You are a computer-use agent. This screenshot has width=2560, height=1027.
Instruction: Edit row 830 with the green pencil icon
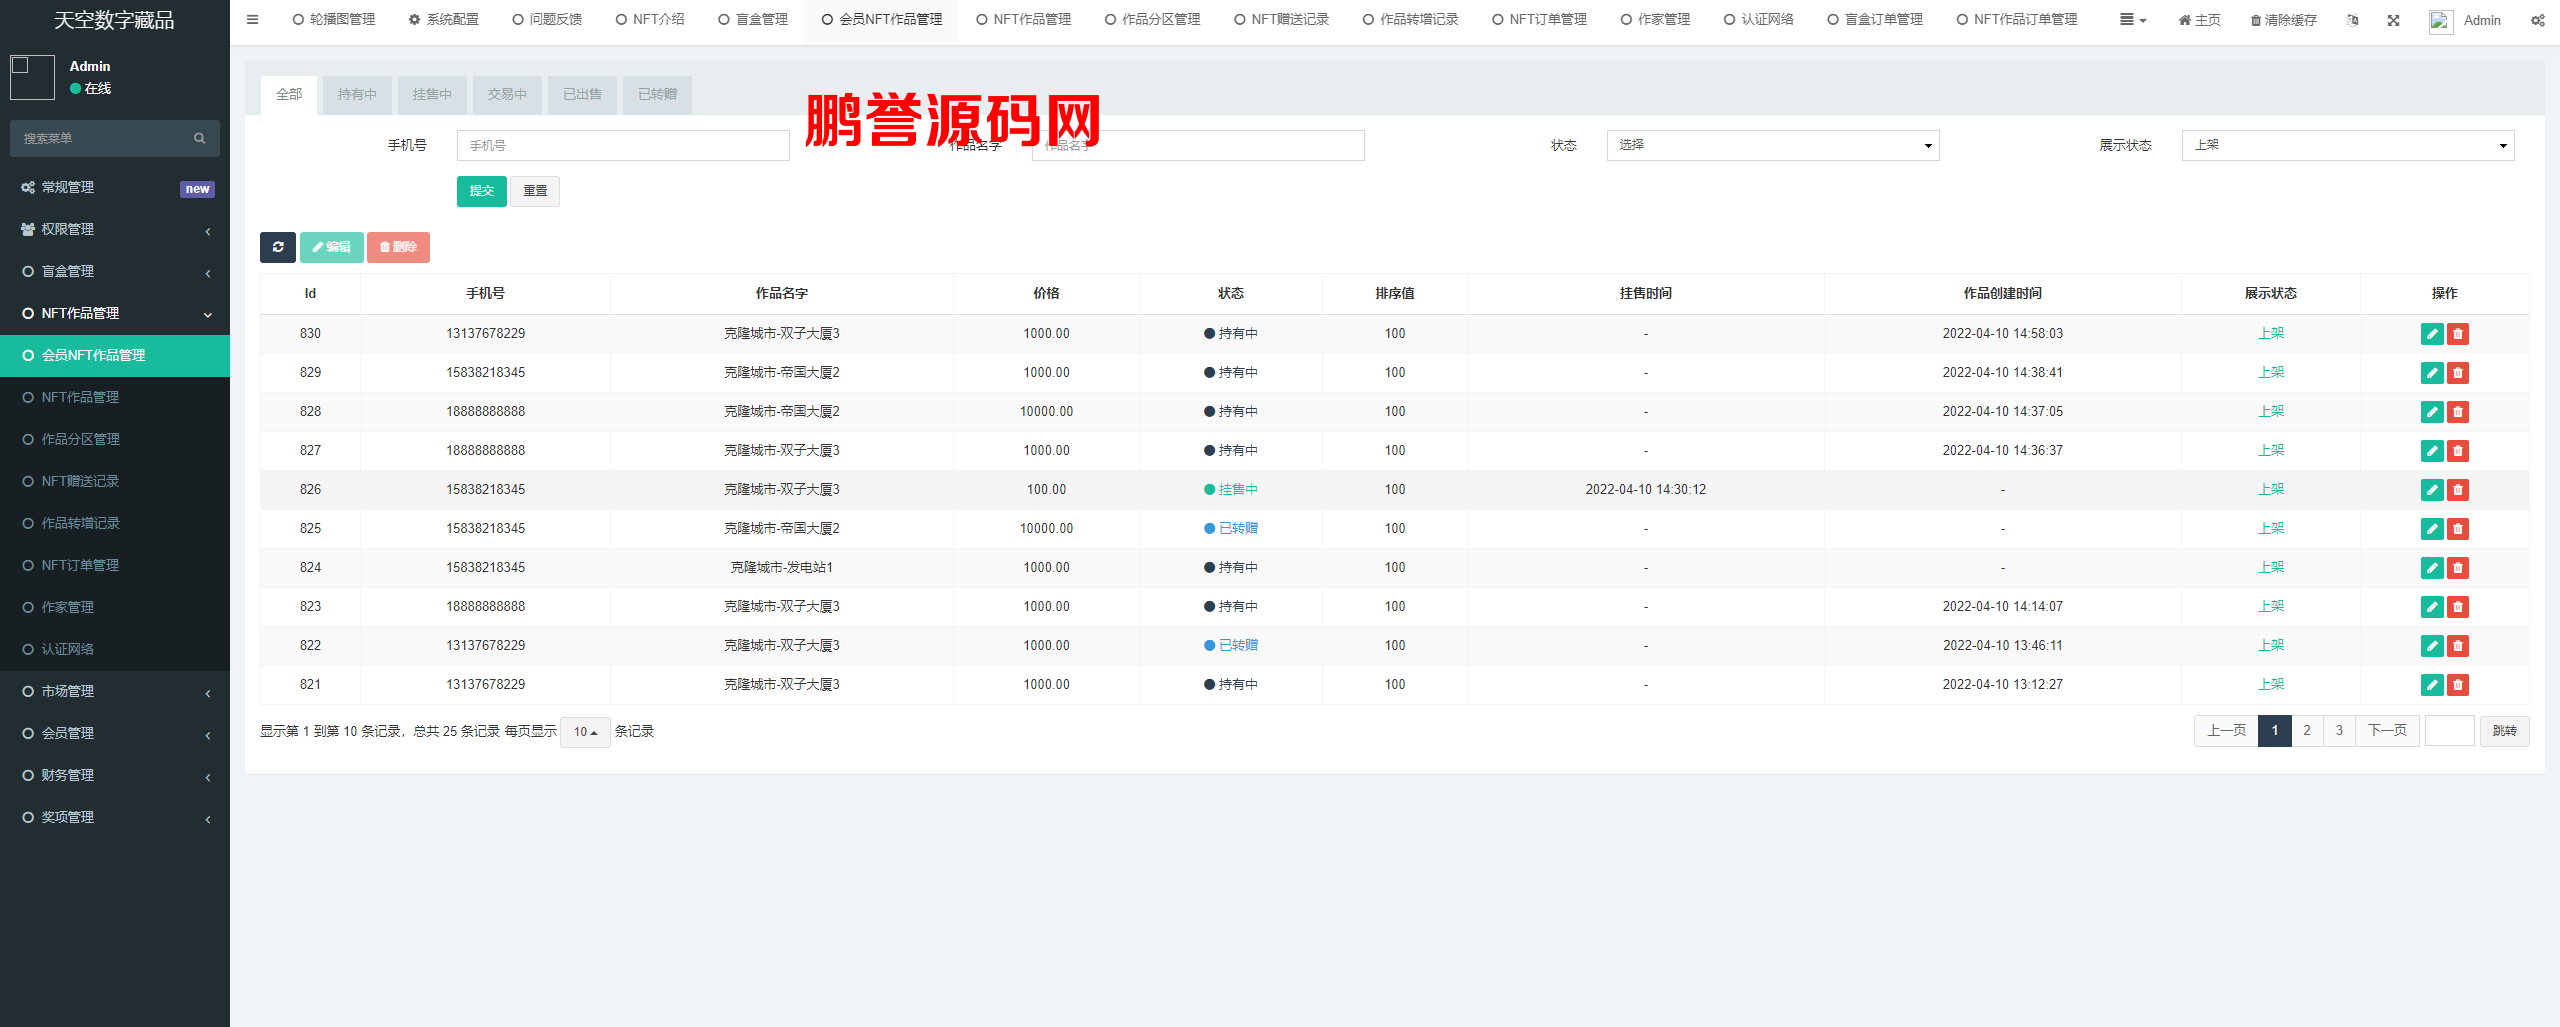pos(2432,334)
